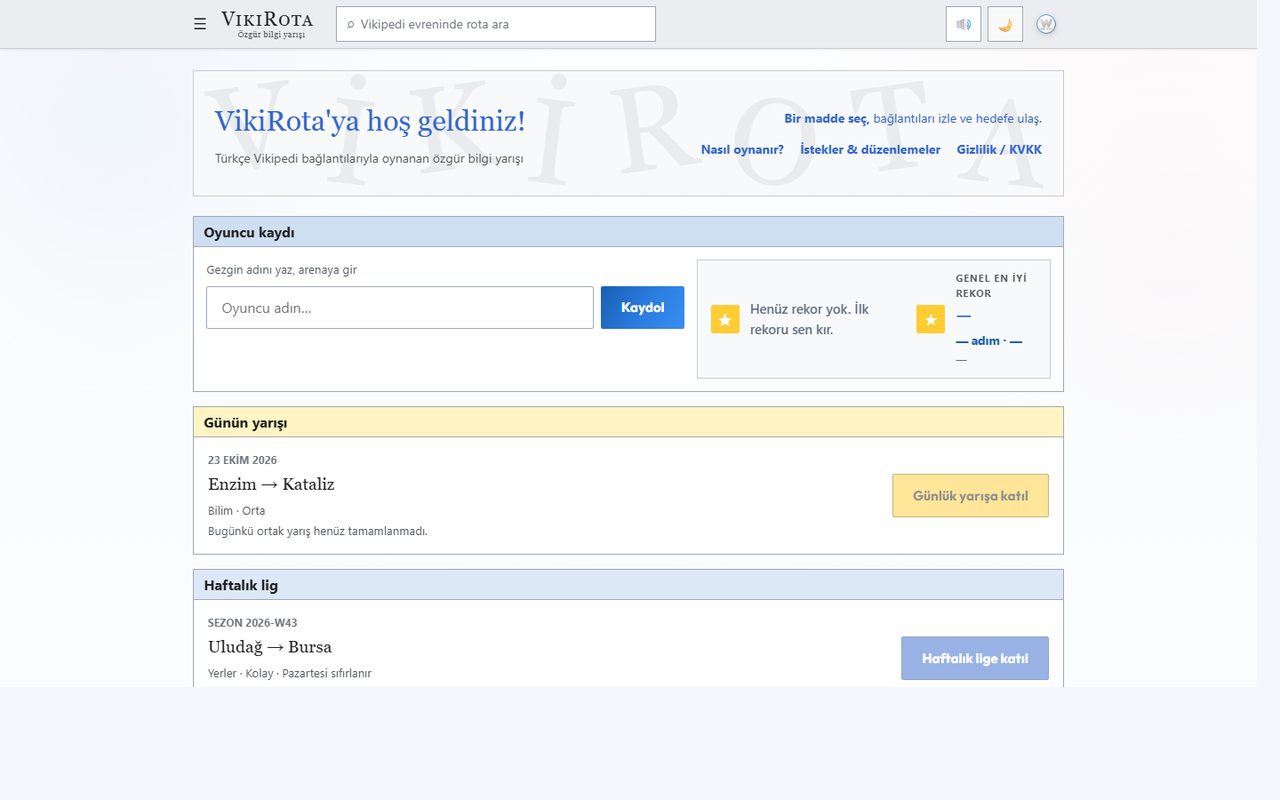Click the Haftalık lig section header
Screen dimensions: 1280x800
628,585
